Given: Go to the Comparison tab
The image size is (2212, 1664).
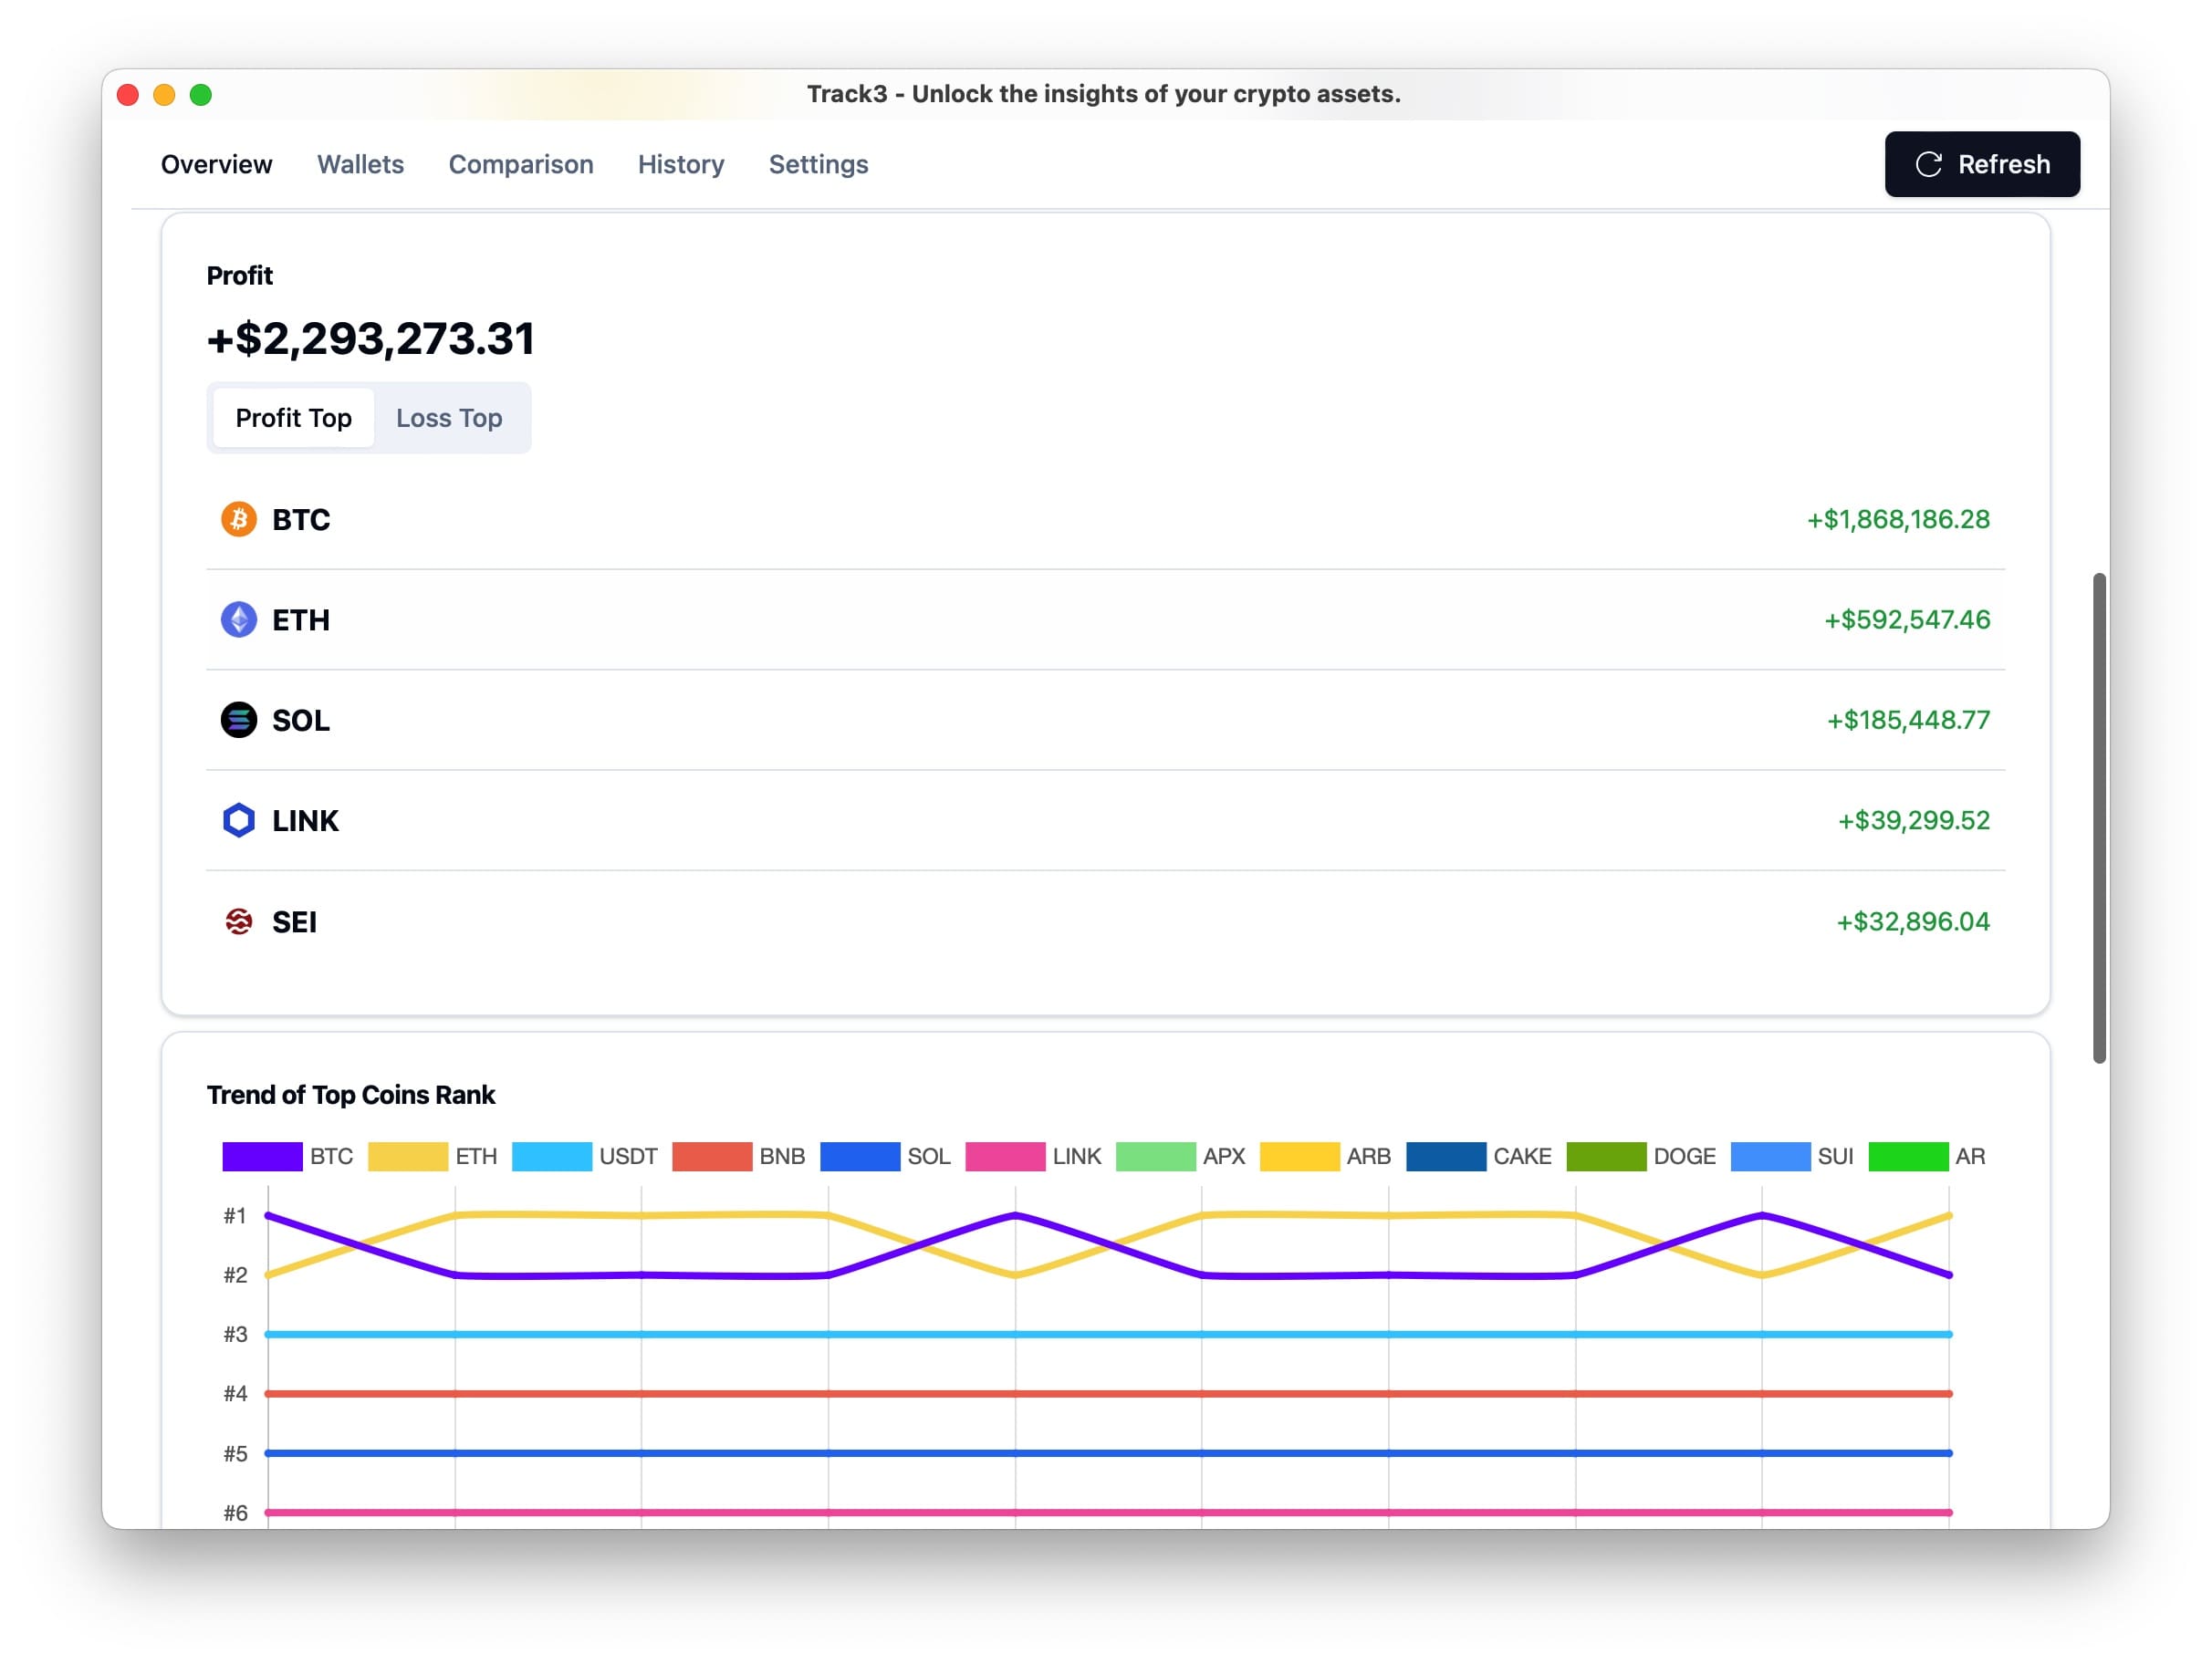Looking at the screenshot, I should [x=521, y=165].
